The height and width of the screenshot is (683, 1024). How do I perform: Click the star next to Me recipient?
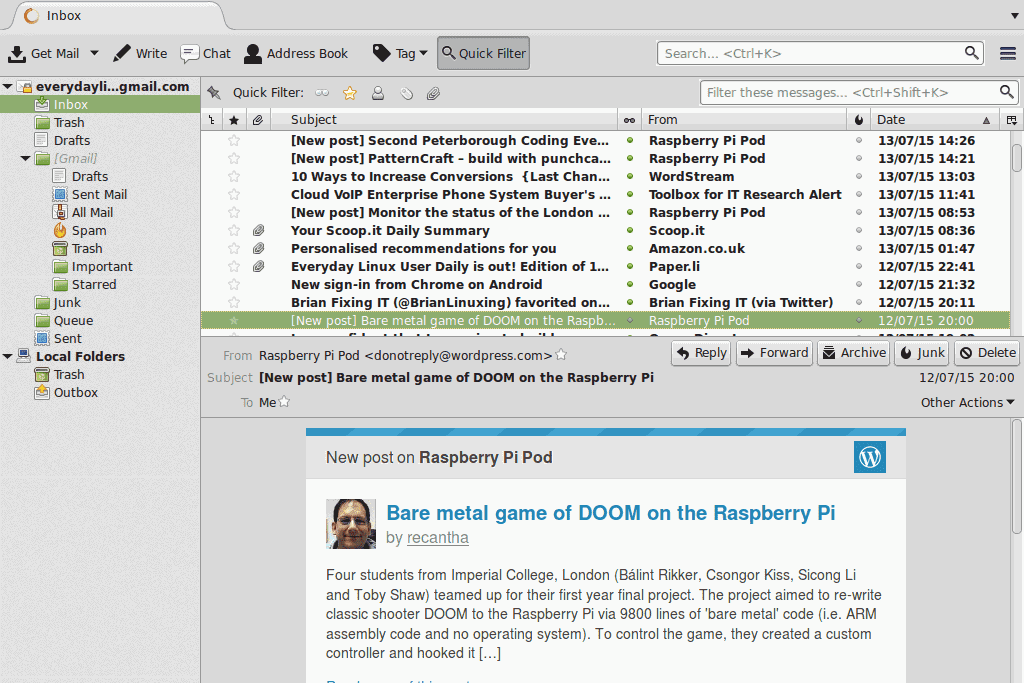click(284, 402)
